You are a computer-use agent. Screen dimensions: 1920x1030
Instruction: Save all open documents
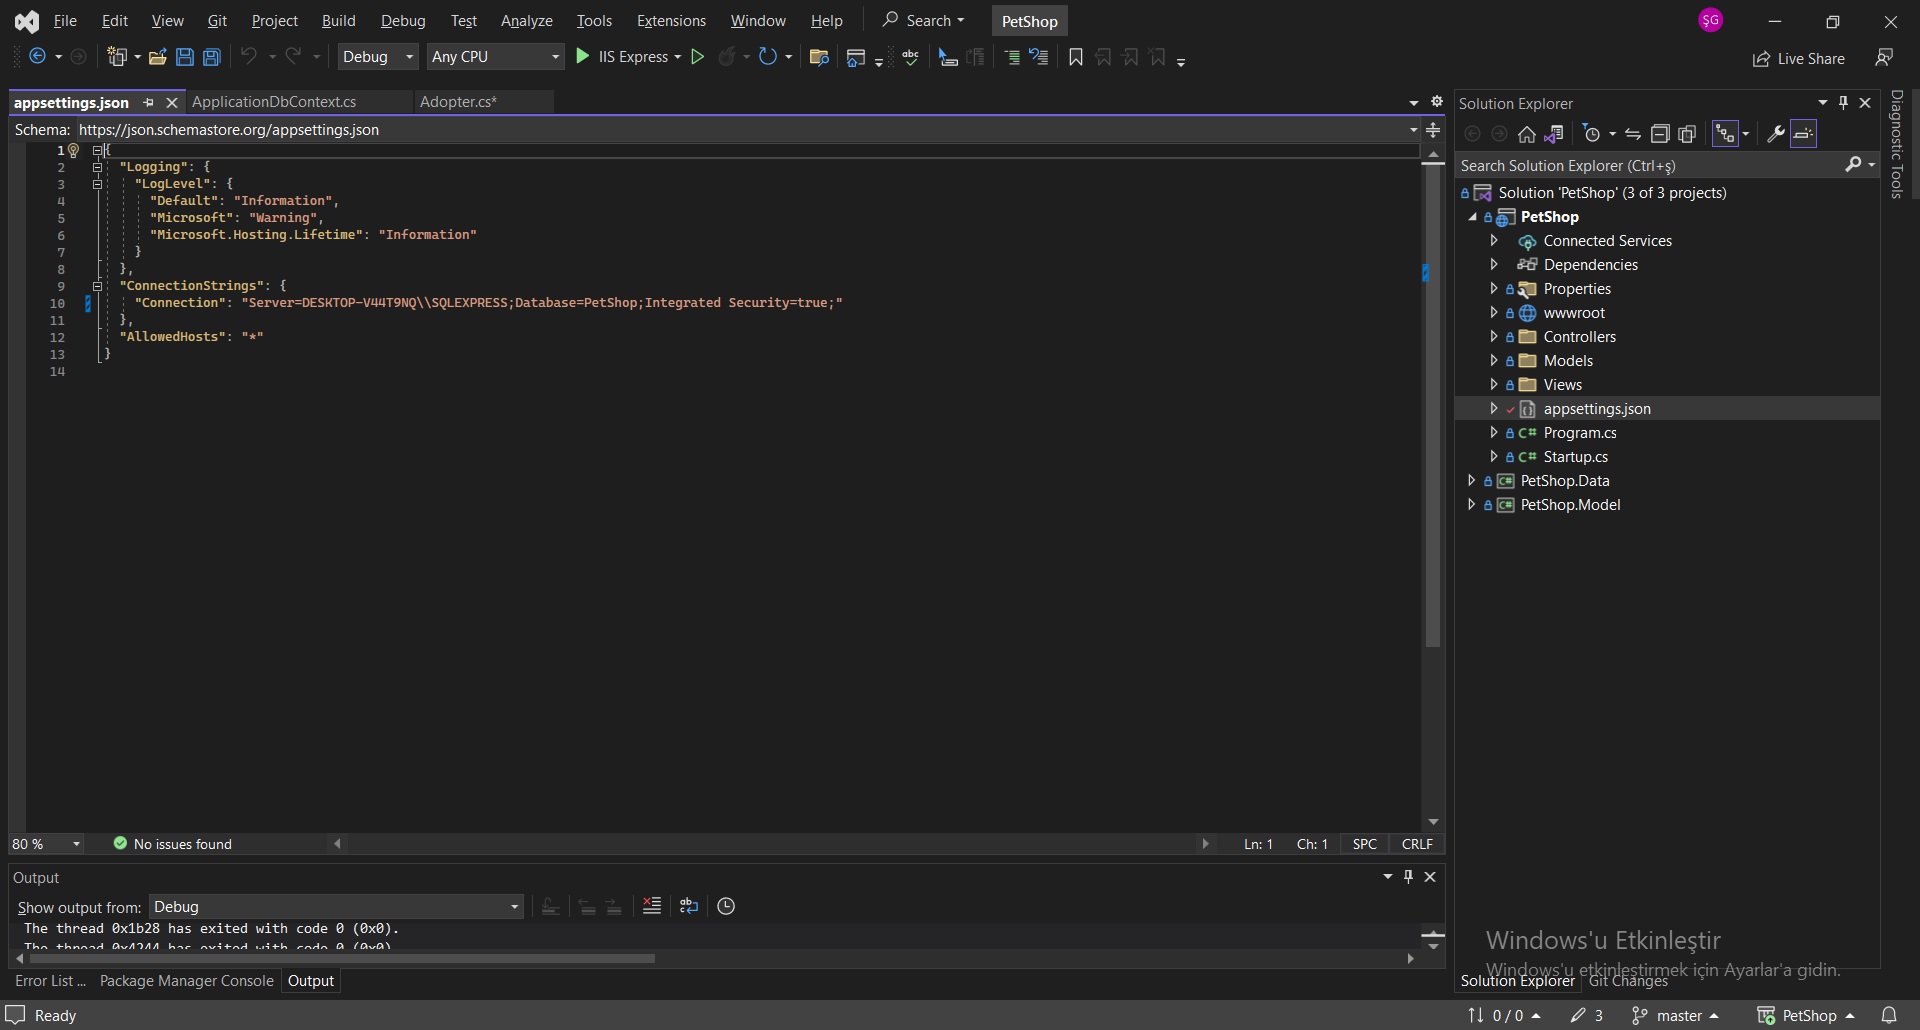211,57
